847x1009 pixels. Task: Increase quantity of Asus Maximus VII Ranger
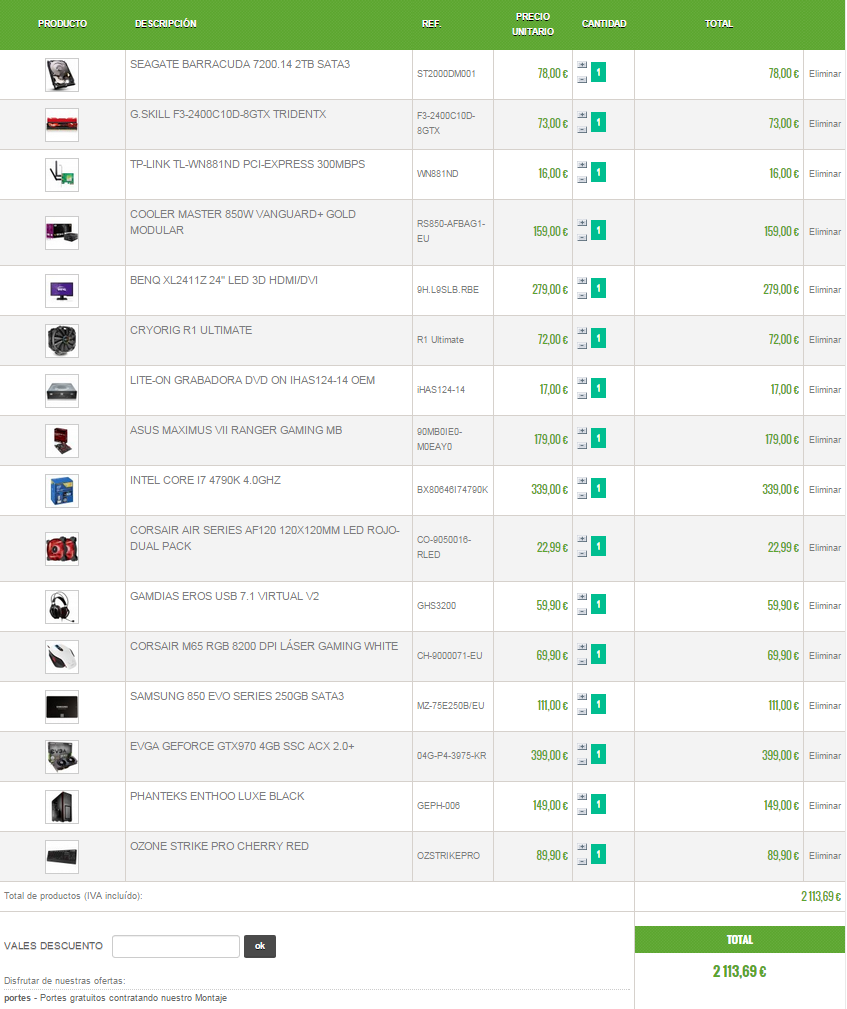tap(582, 431)
